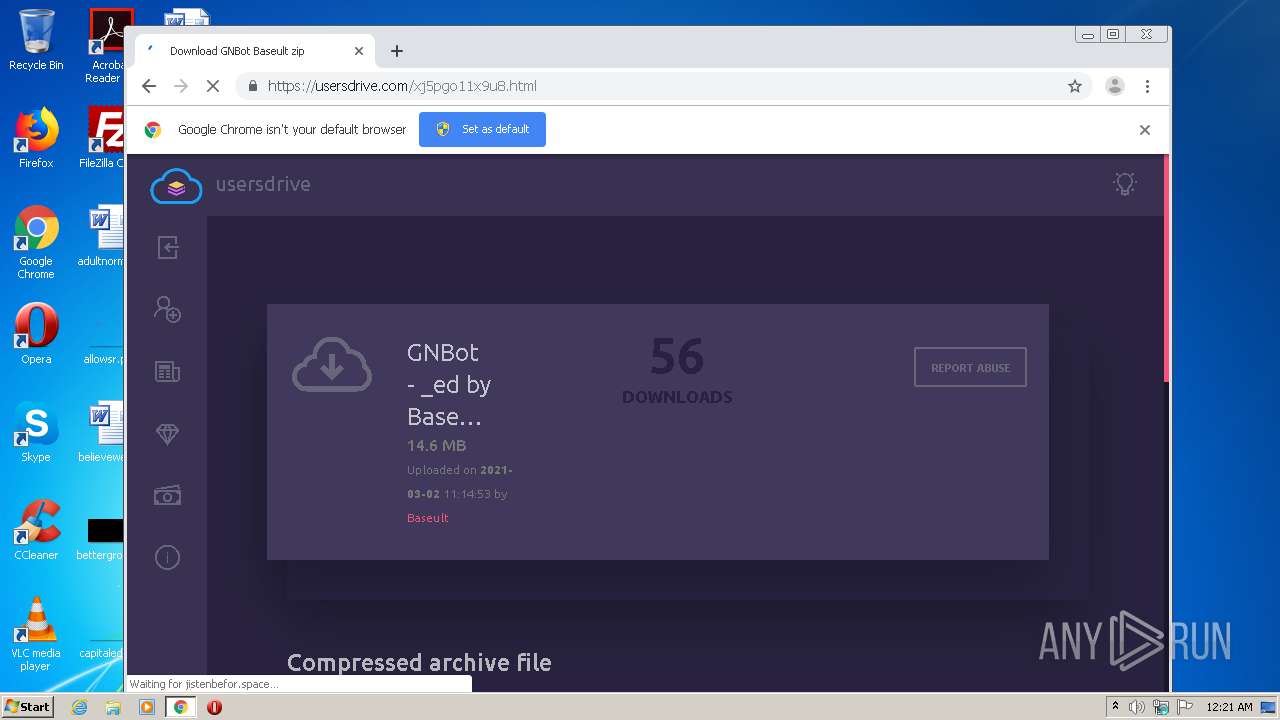Click the 12:21 AM taskbar clock
Screen dimensions: 1280x720
[1229, 707]
